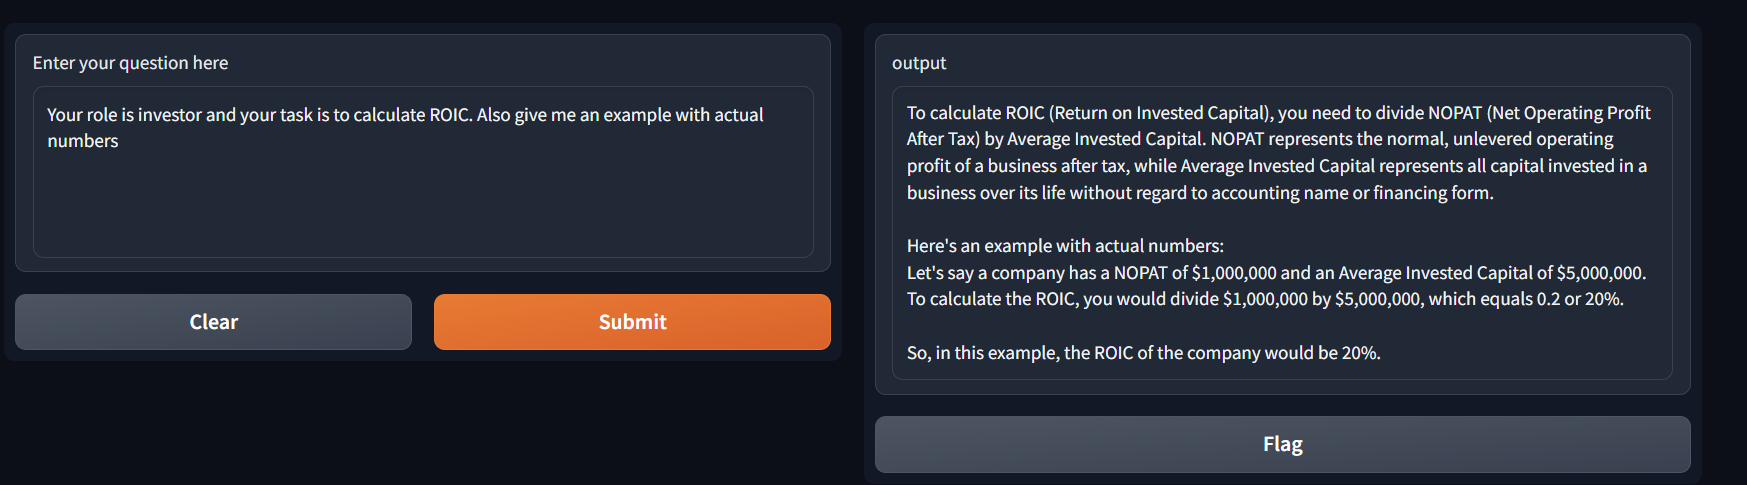Viewport: 1747px width, 485px height.
Task: Focus the question input text box
Action: click(423, 172)
